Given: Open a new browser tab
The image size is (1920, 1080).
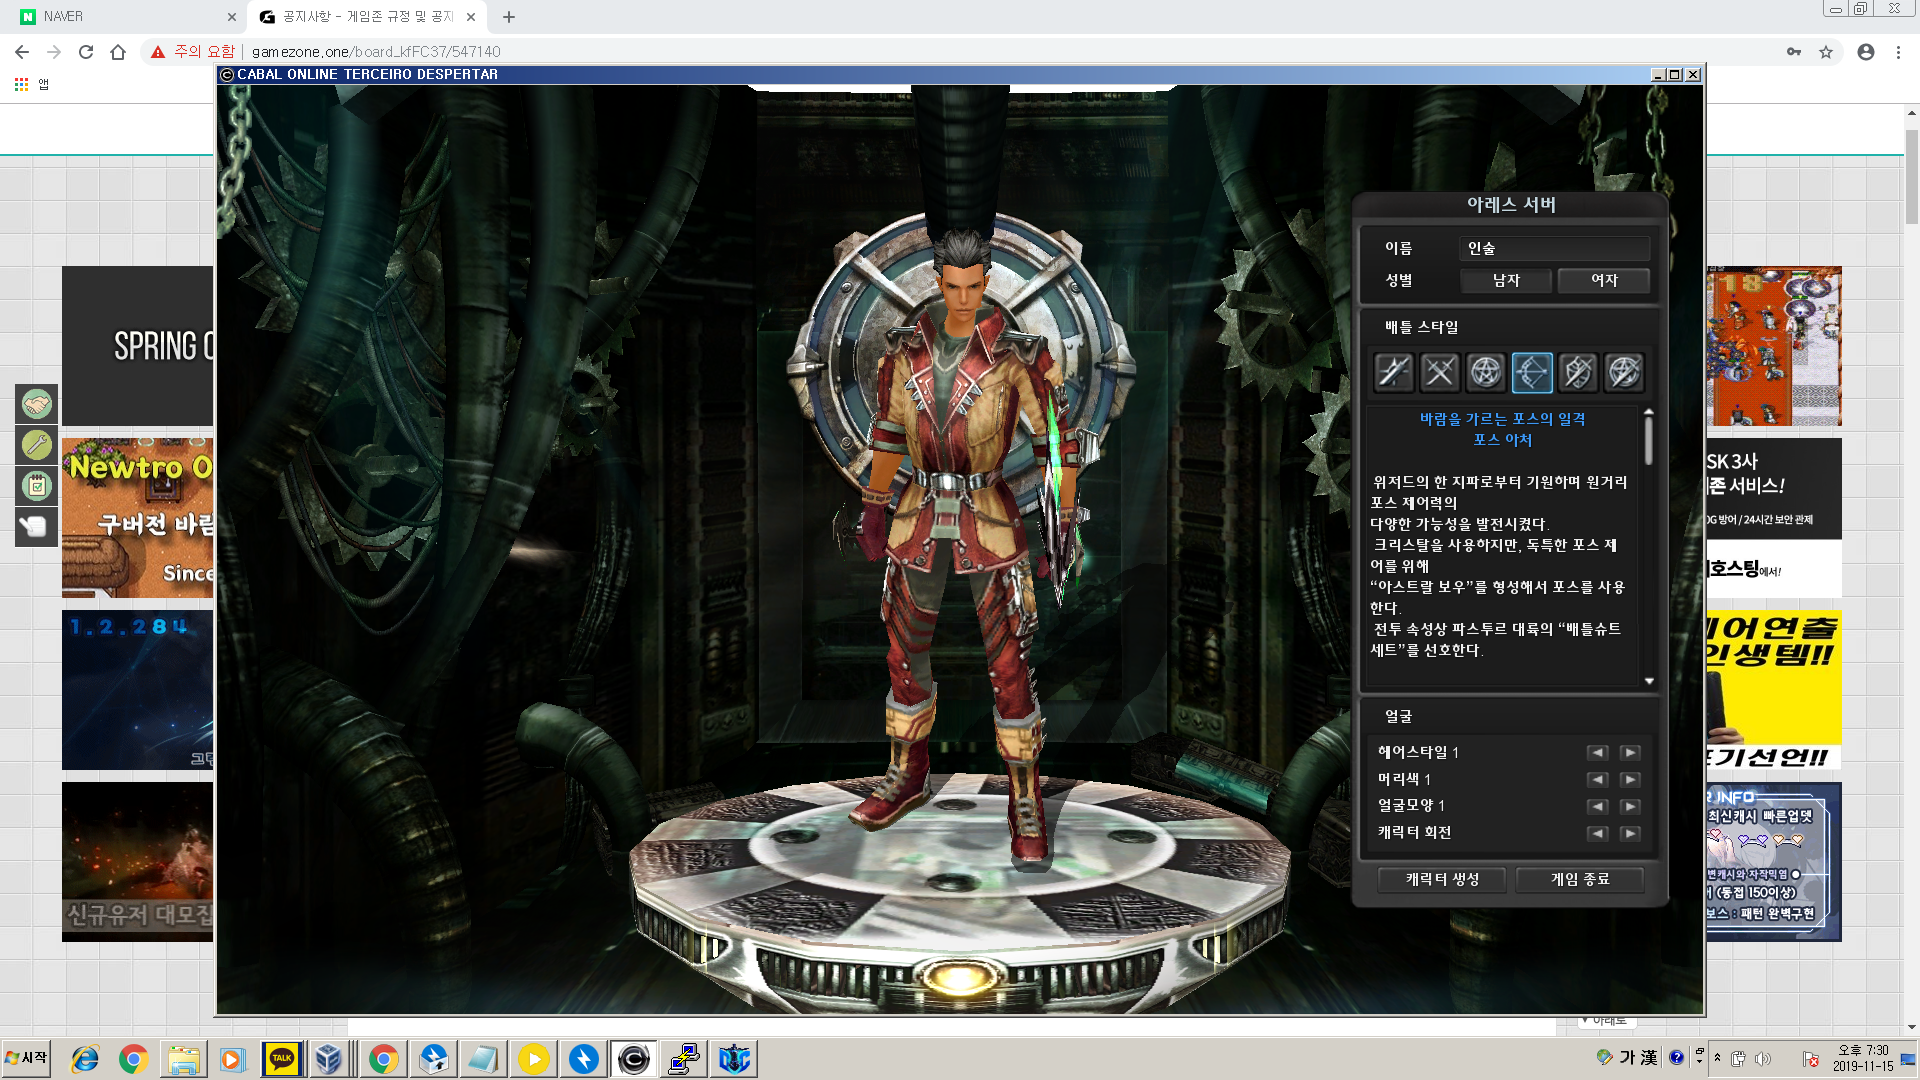Looking at the screenshot, I should (509, 17).
